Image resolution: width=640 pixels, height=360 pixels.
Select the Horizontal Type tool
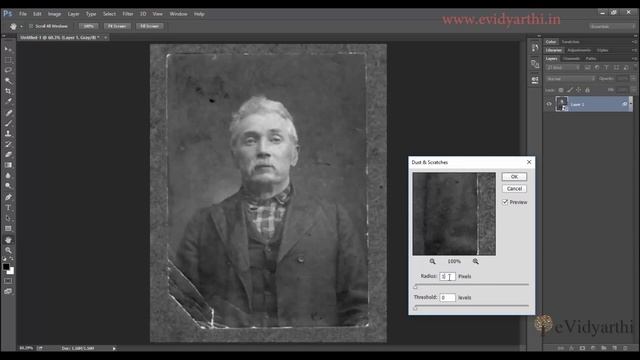(8, 208)
